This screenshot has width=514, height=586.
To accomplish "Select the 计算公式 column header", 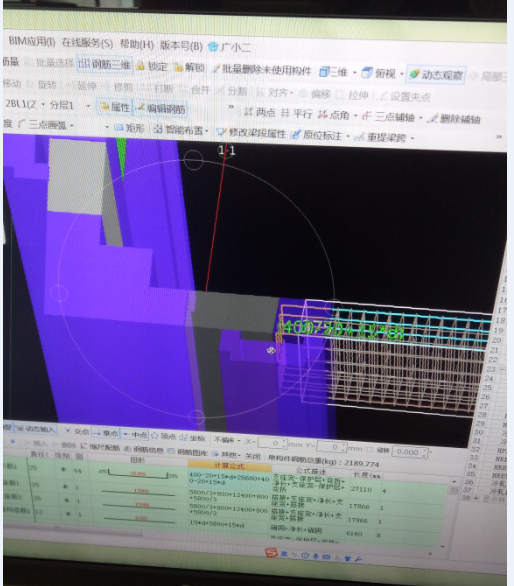I will click(x=229, y=466).
